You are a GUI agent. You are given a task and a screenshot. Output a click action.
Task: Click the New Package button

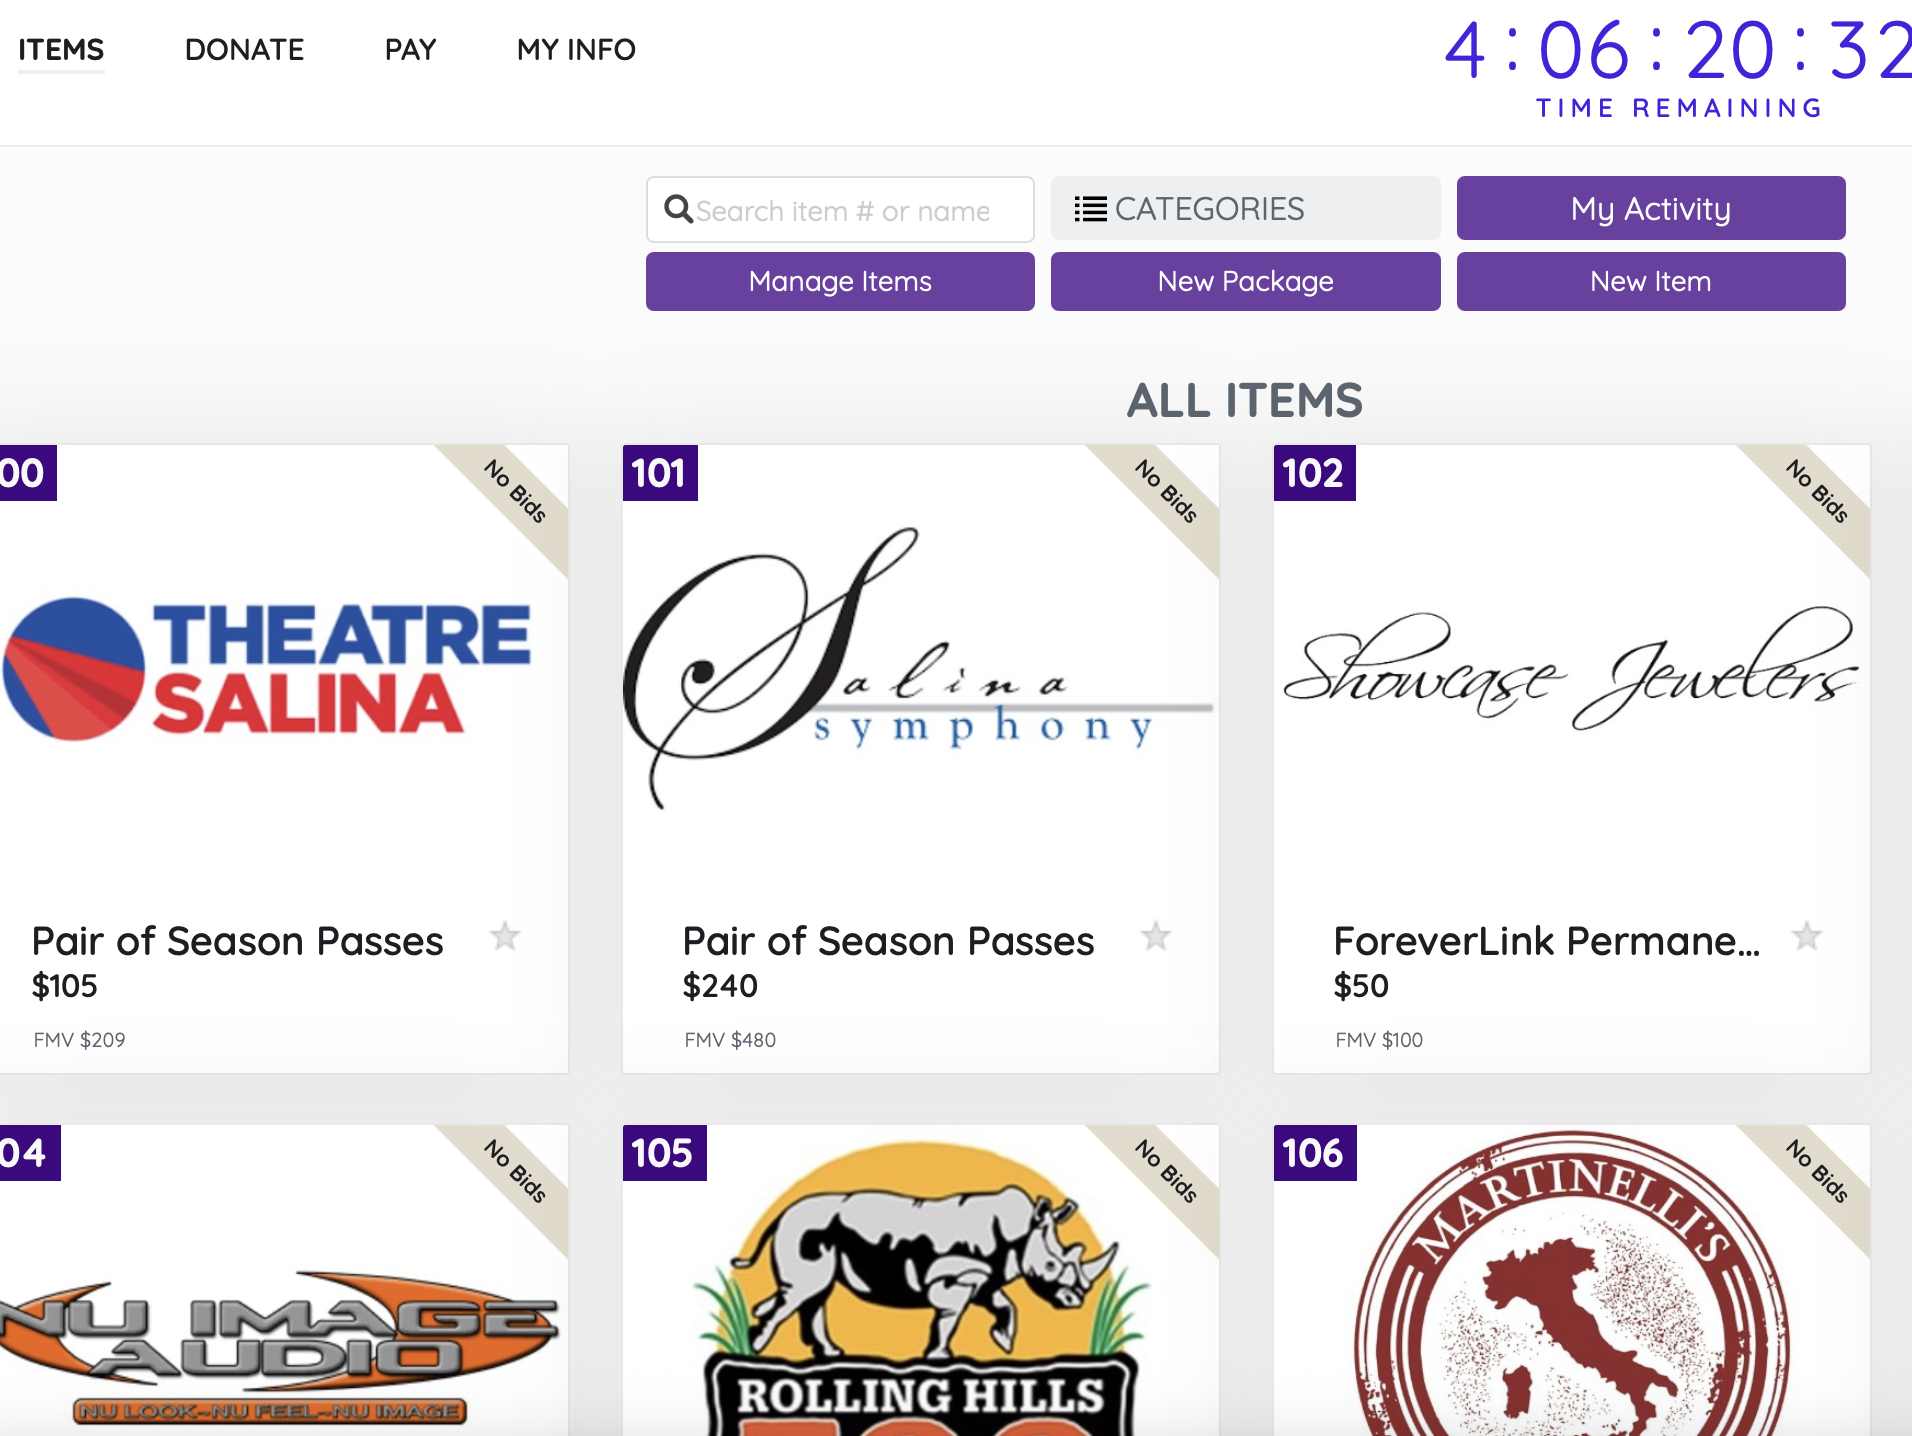[x=1245, y=281]
